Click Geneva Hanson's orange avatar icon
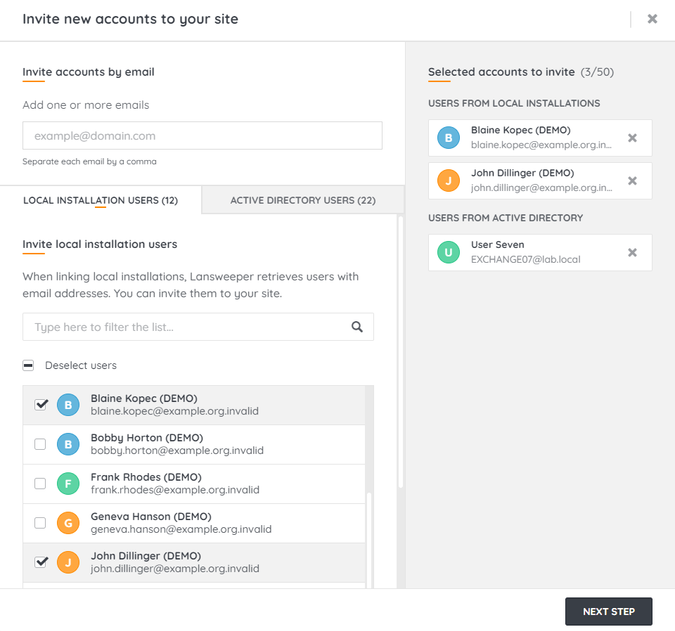Viewport: 675px width, 631px height. click(68, 523)
